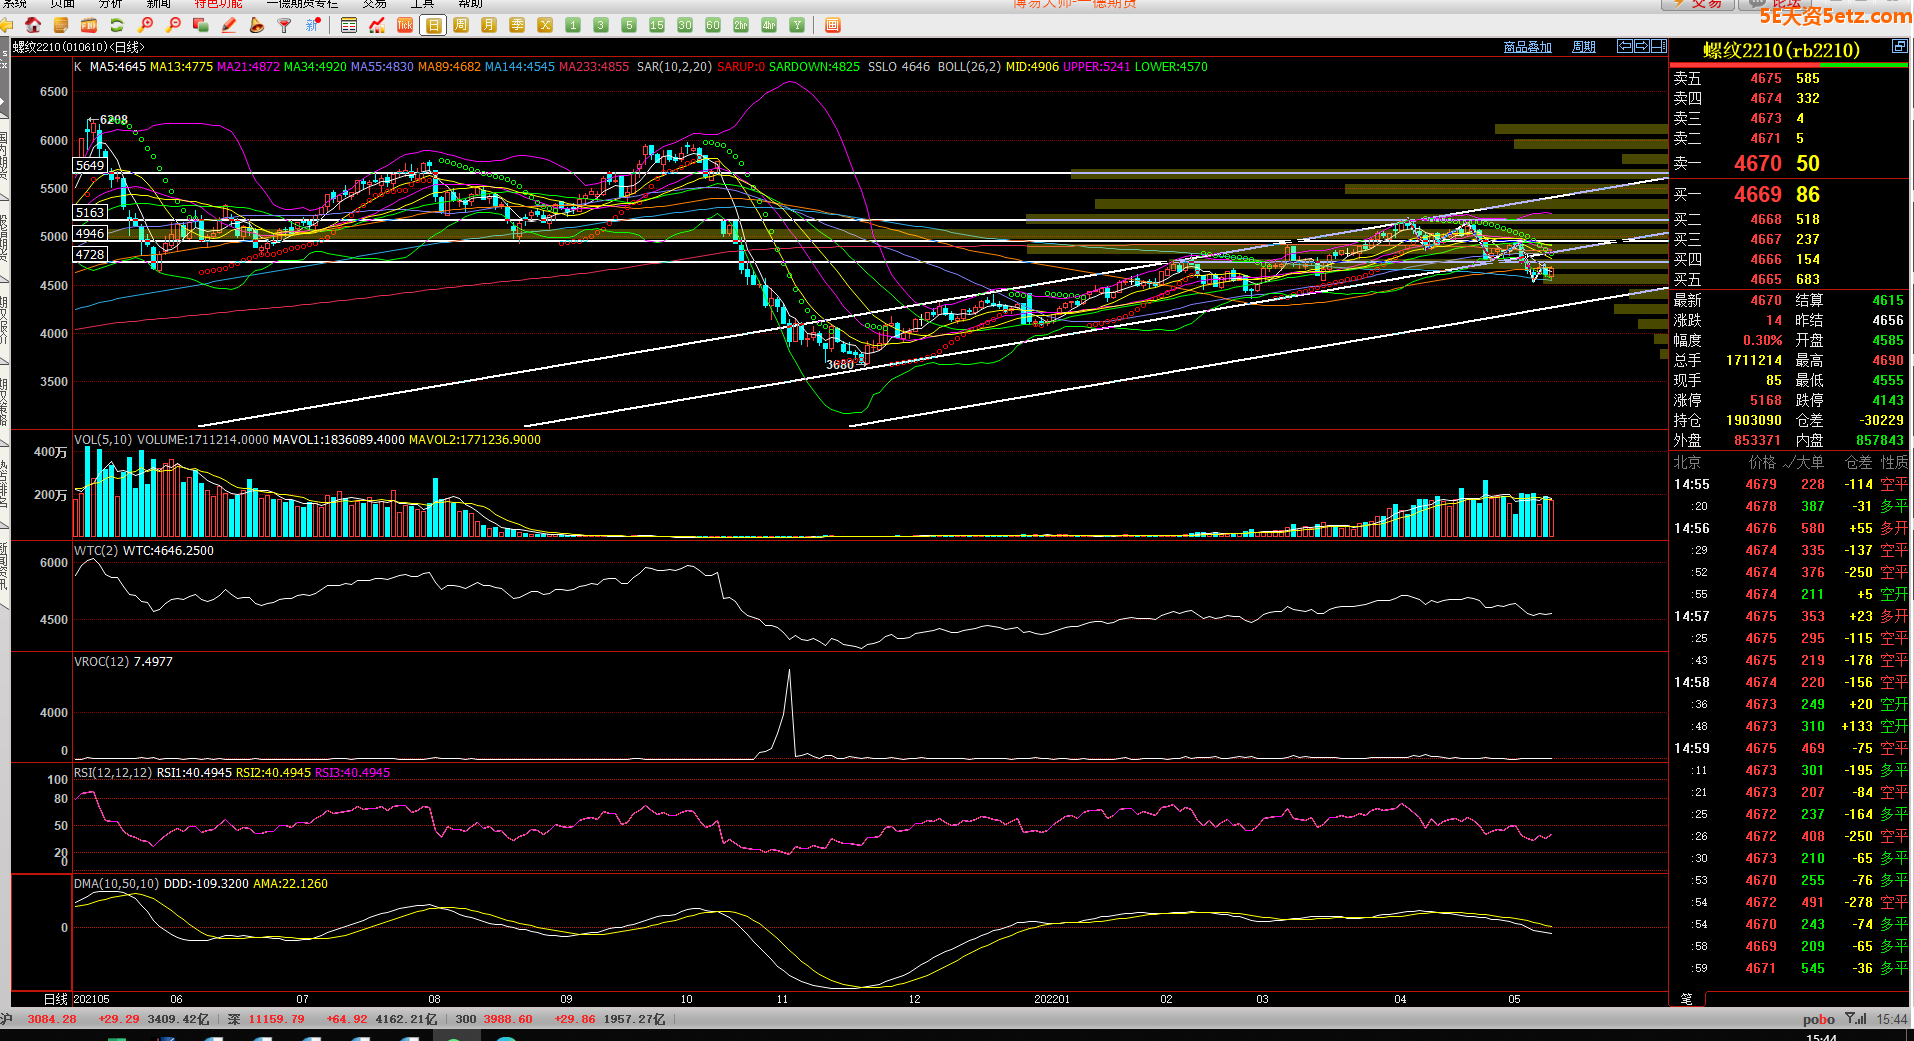This screenshot has width=1914, height=1041.
Task: Click the yellow back arrow toolbar icon
Action: point(6,25)
